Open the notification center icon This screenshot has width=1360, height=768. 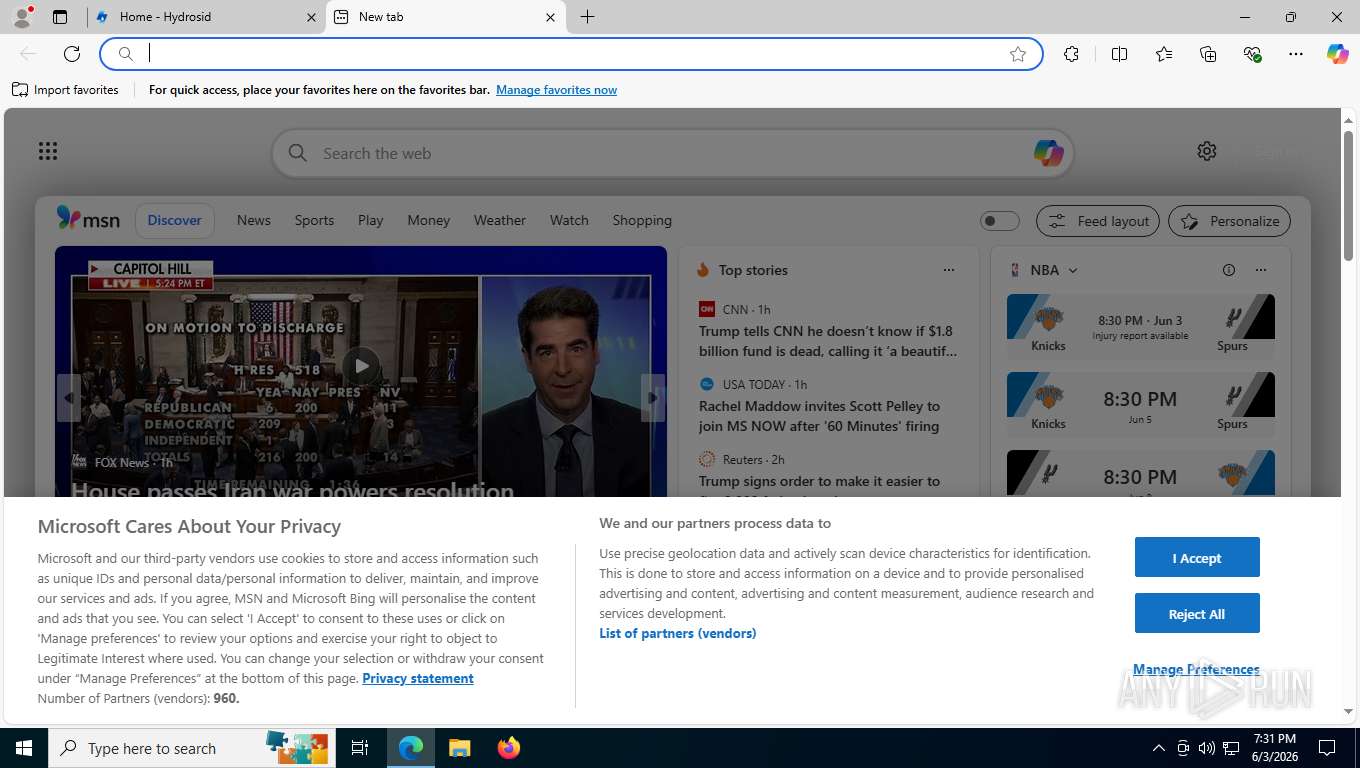click(x=1327, y=748)
